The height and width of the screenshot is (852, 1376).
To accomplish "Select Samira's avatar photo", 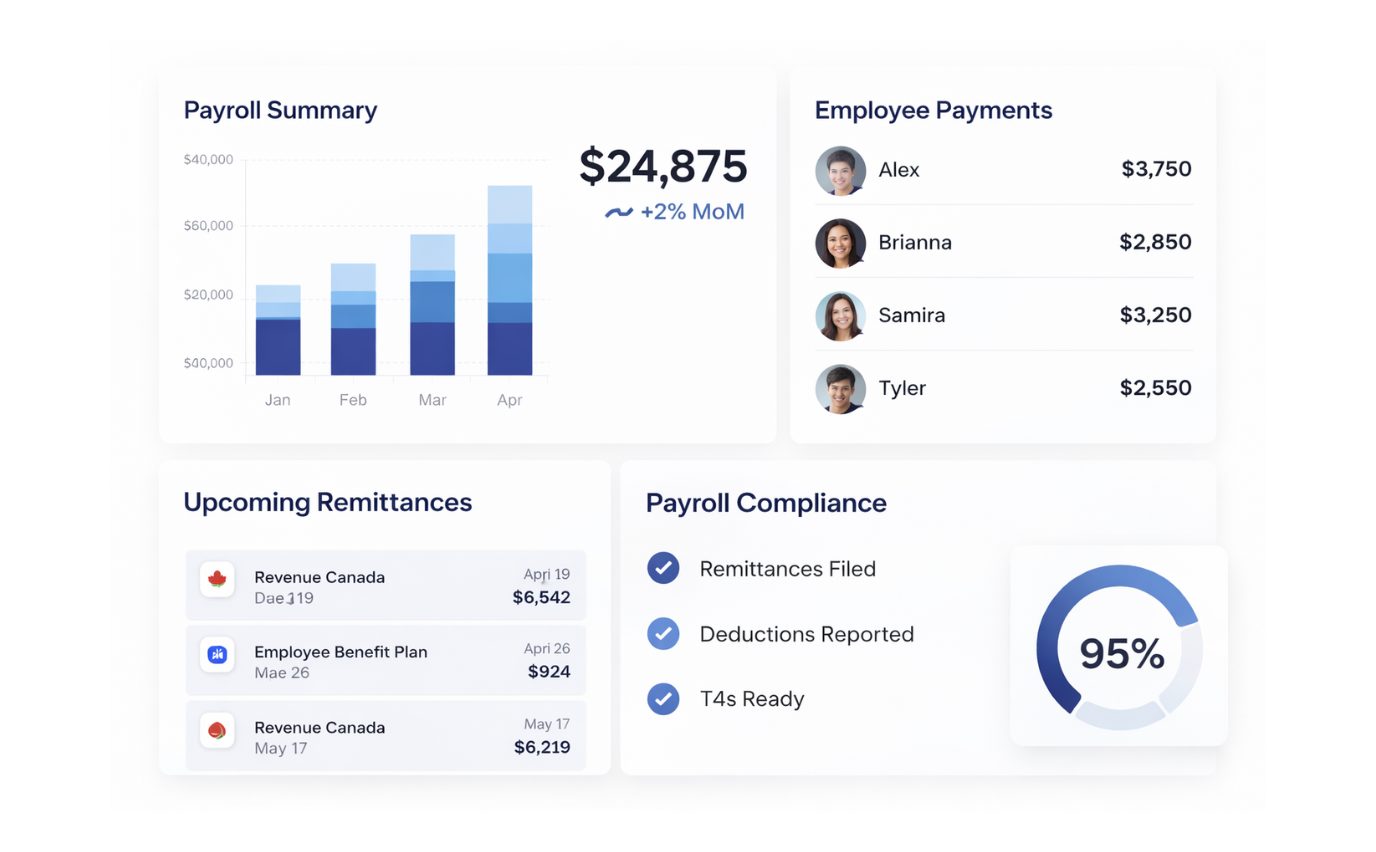I will (x=840, y=316).
